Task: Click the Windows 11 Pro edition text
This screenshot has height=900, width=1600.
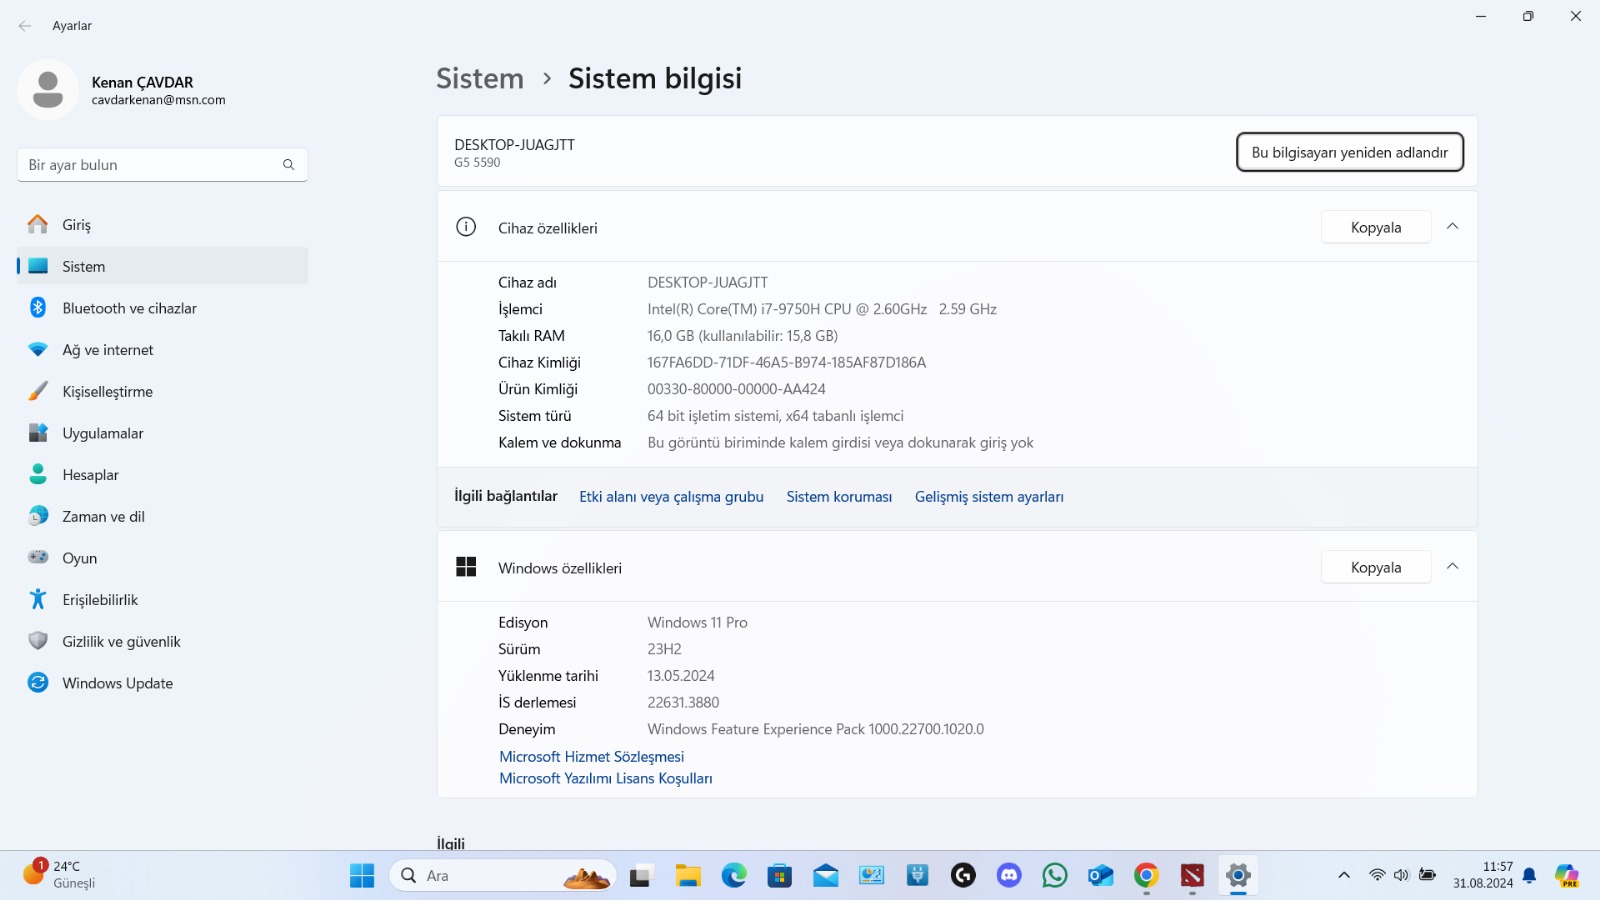Action: (697, 623)
